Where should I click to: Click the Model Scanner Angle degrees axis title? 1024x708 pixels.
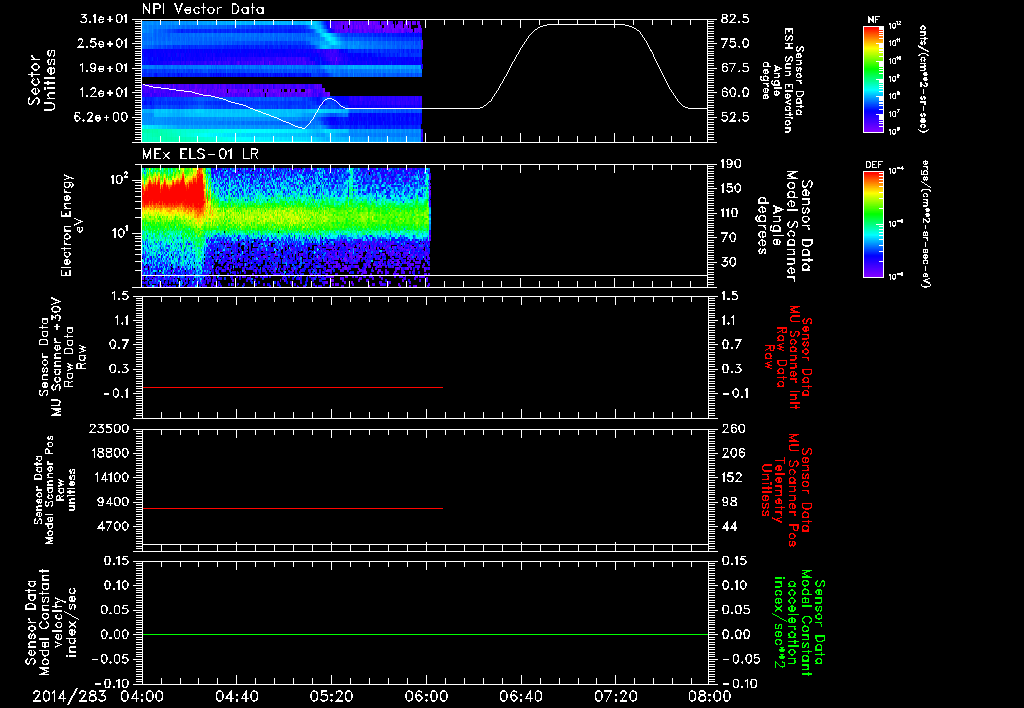[784, 225]
